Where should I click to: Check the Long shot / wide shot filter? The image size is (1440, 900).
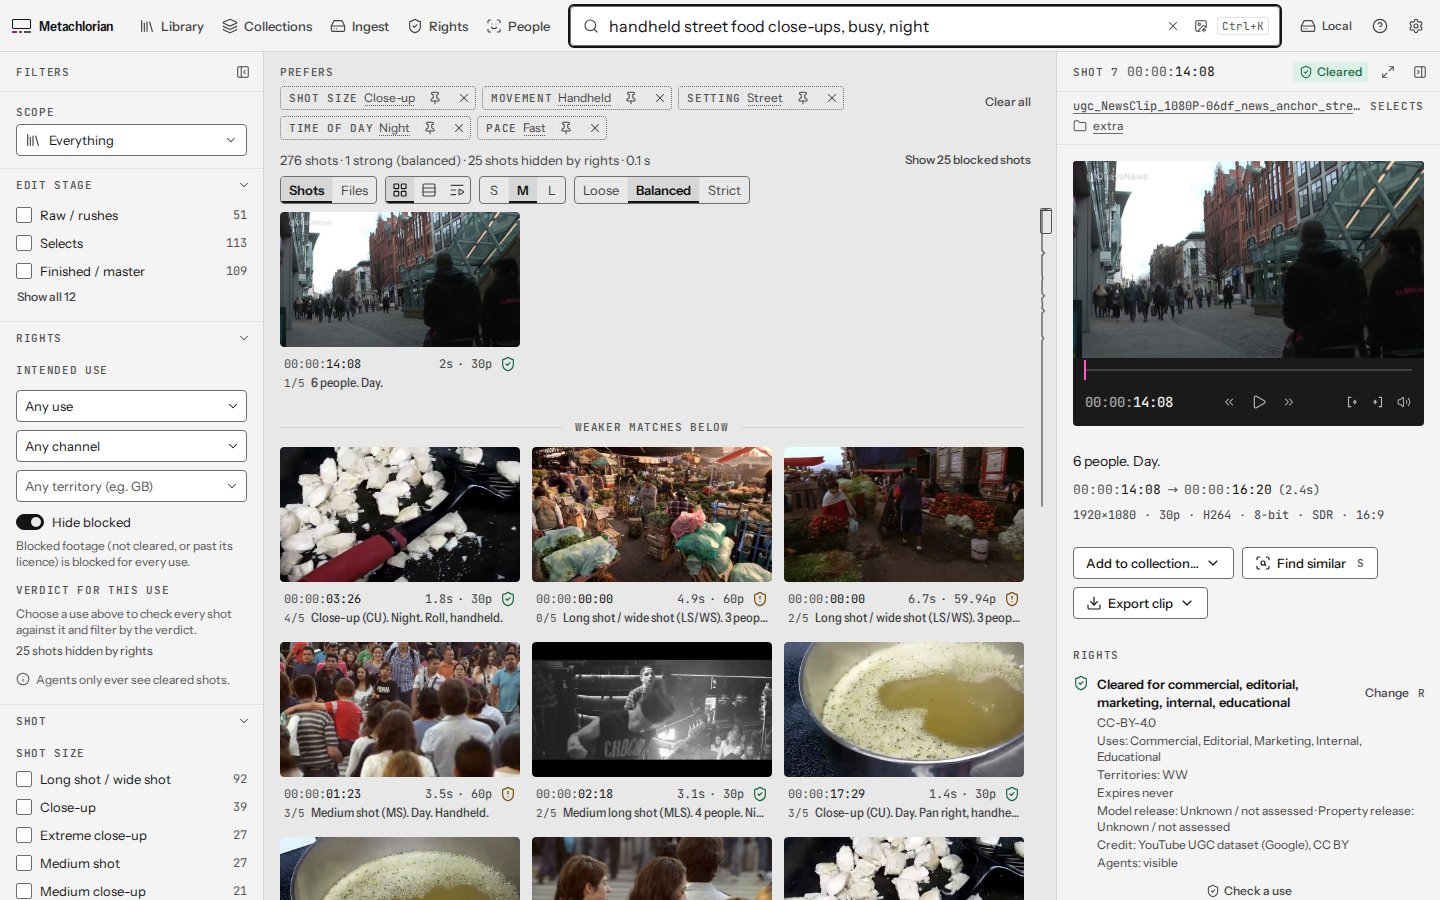pos(24,779)
